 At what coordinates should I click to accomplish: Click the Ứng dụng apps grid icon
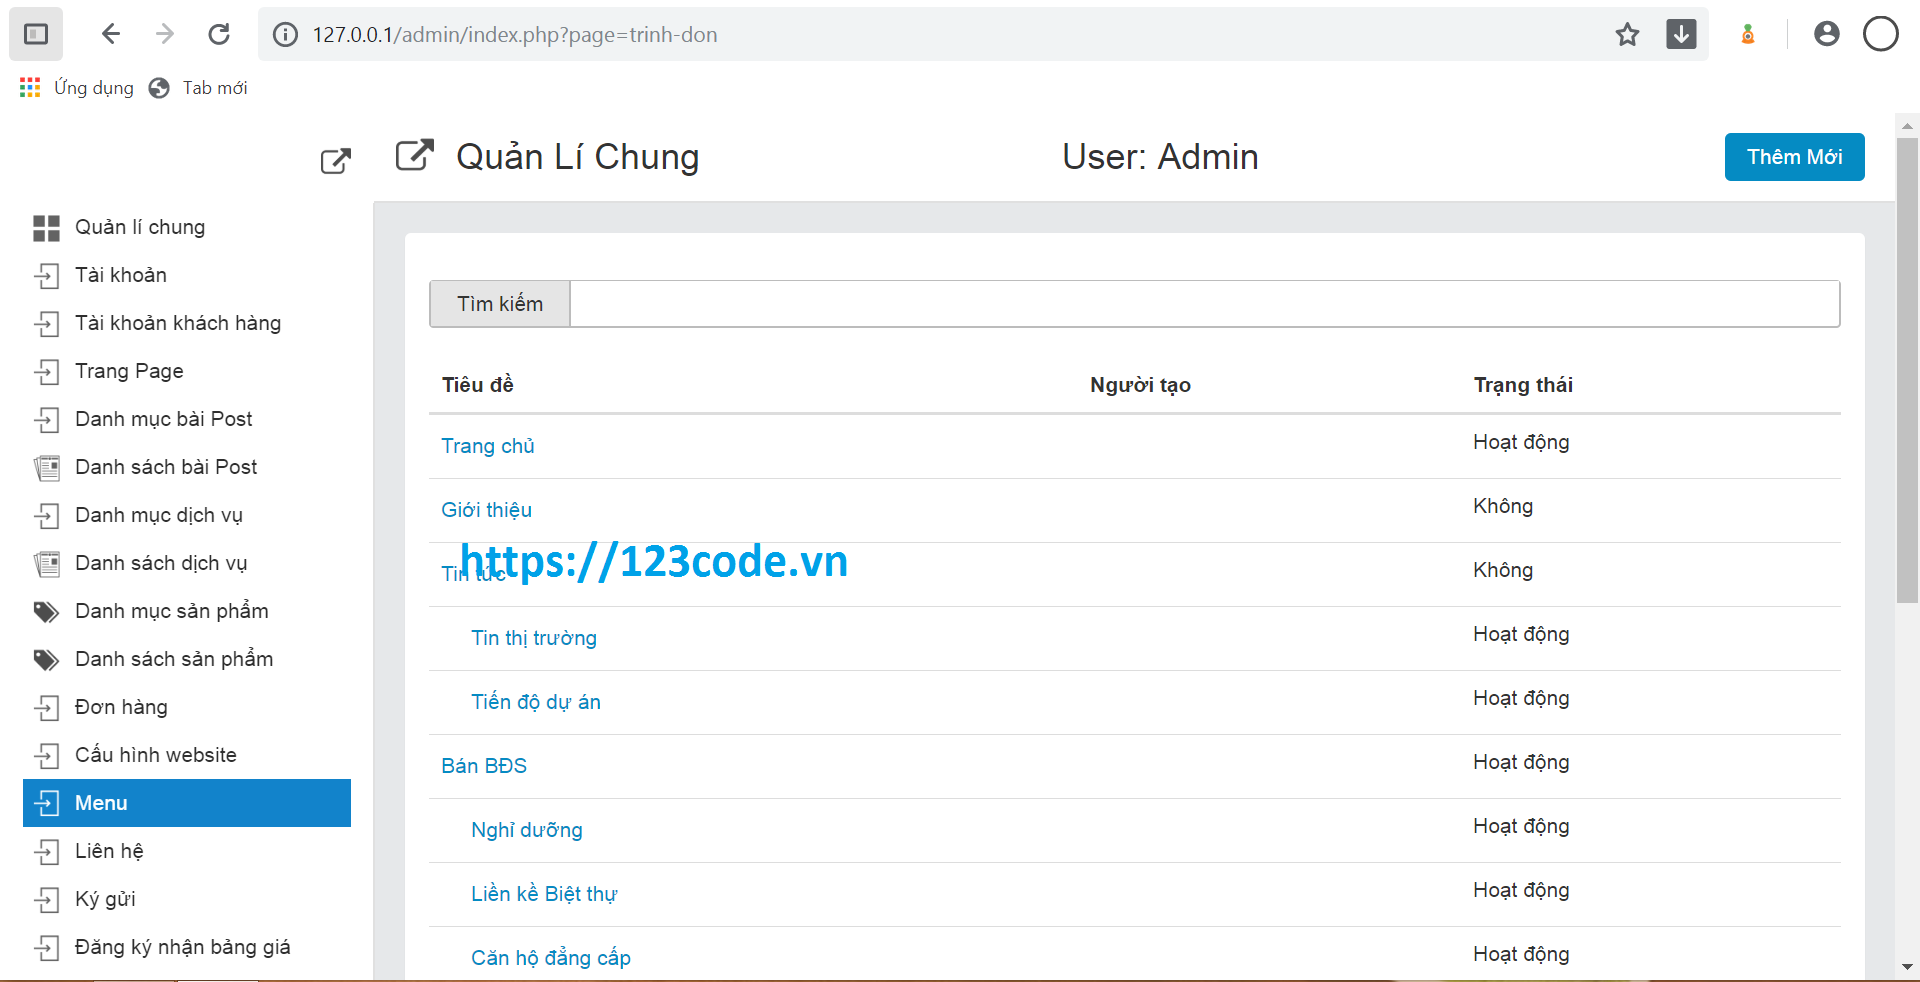click(29, 87)
